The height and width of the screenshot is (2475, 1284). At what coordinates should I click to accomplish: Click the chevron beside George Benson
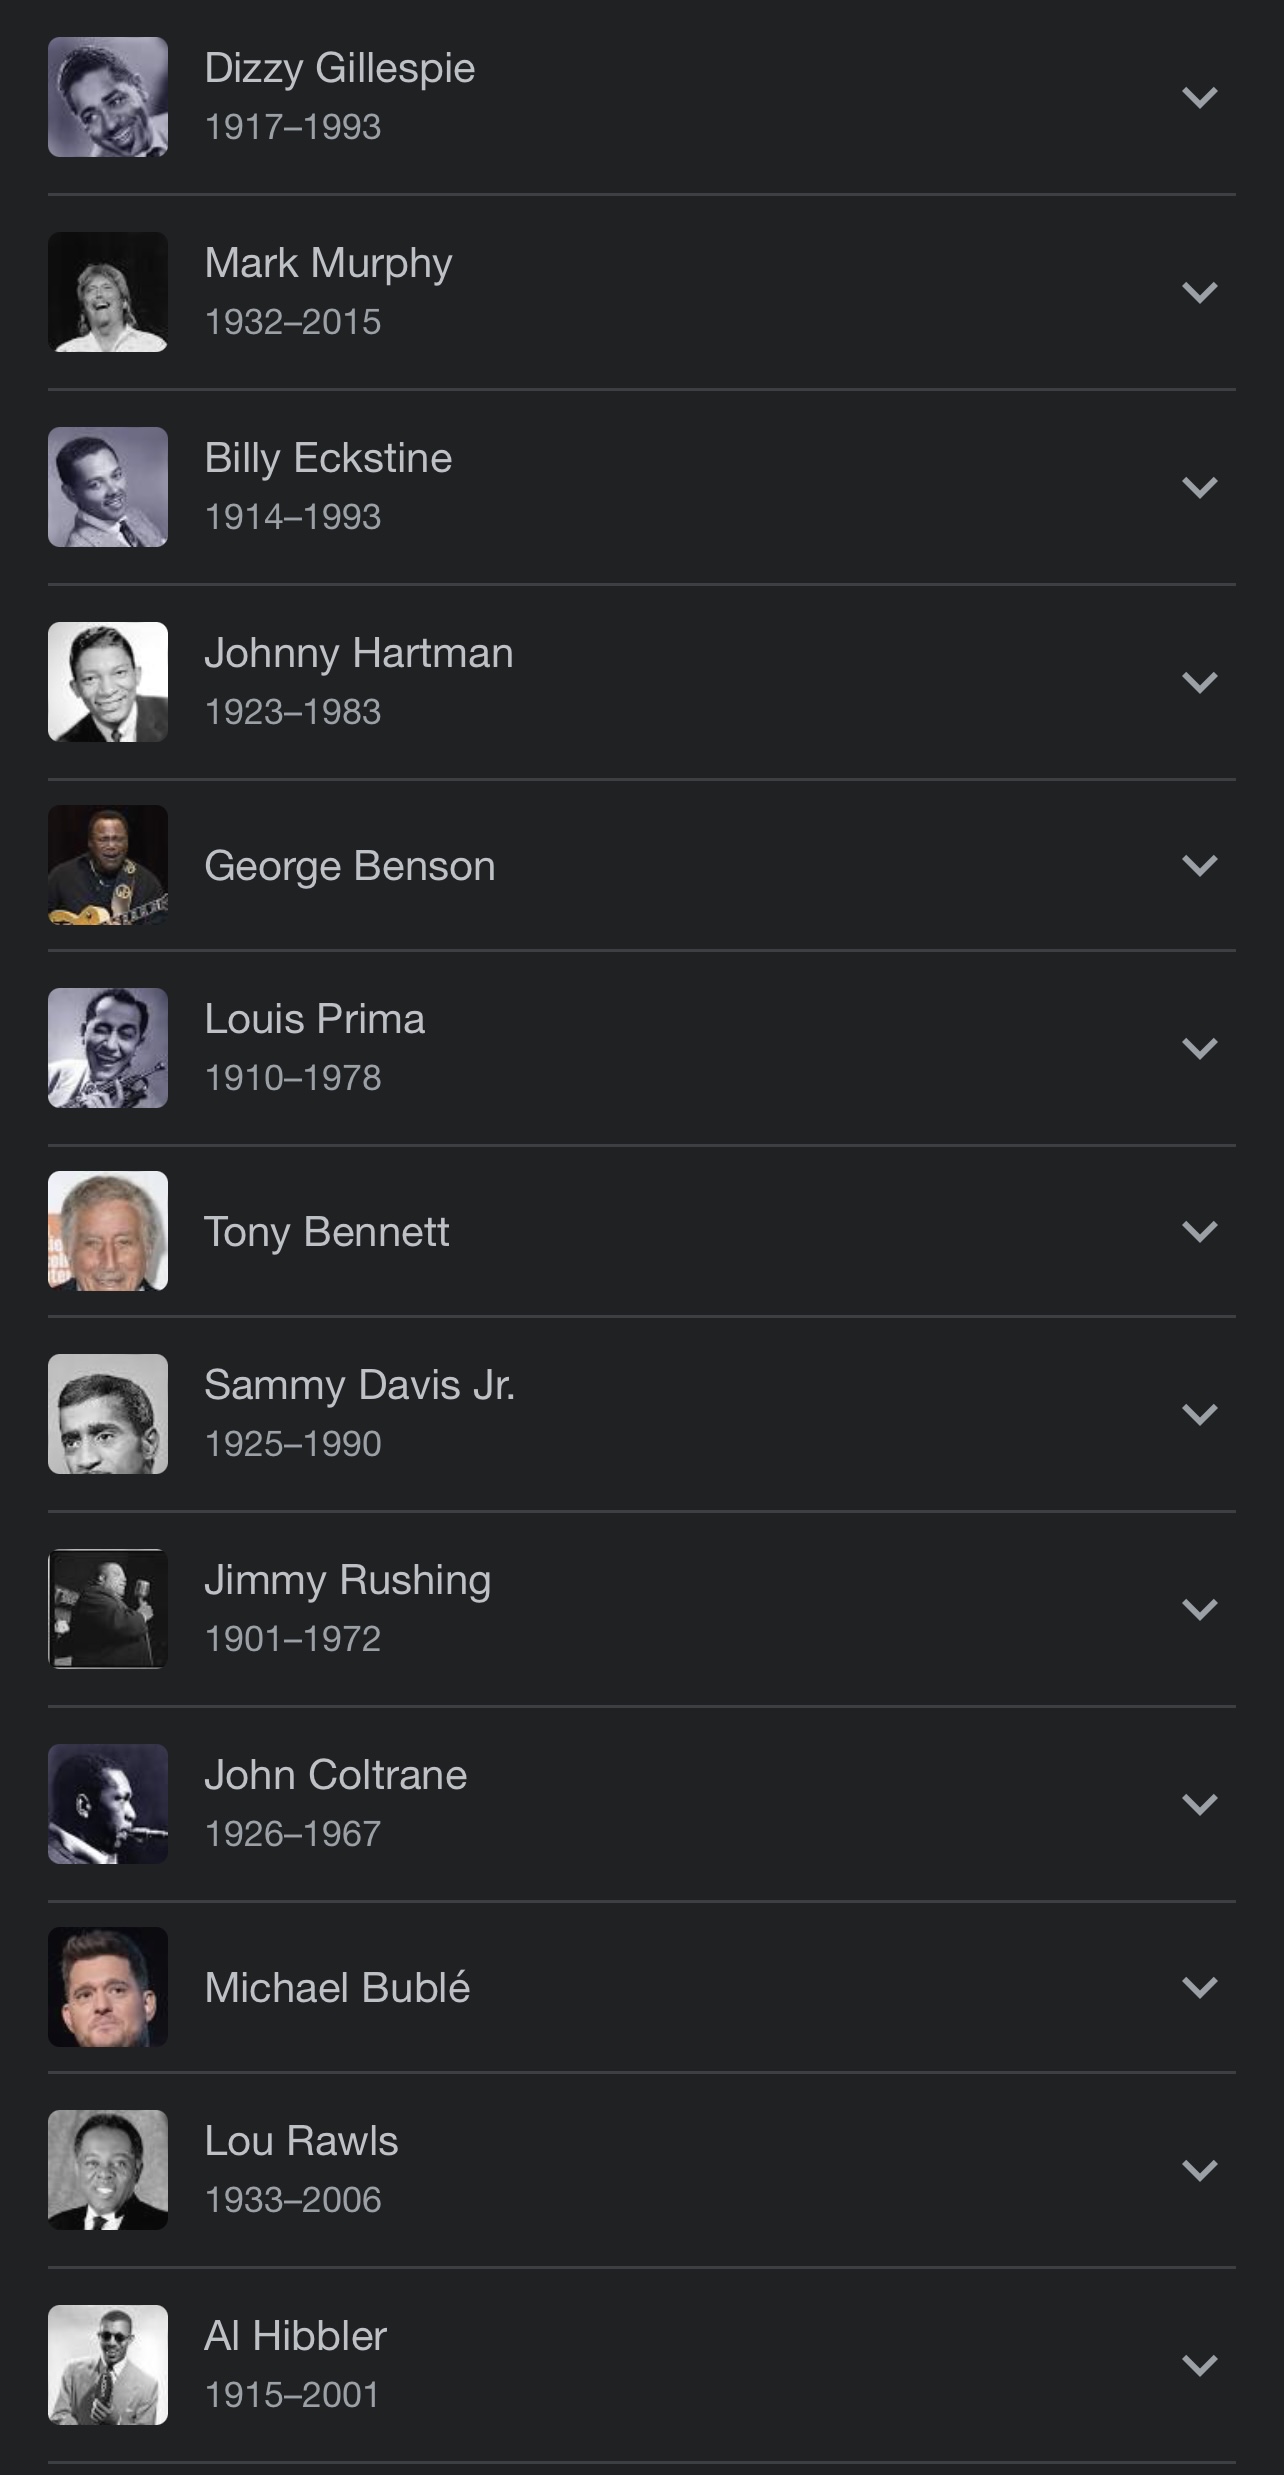1199,866
